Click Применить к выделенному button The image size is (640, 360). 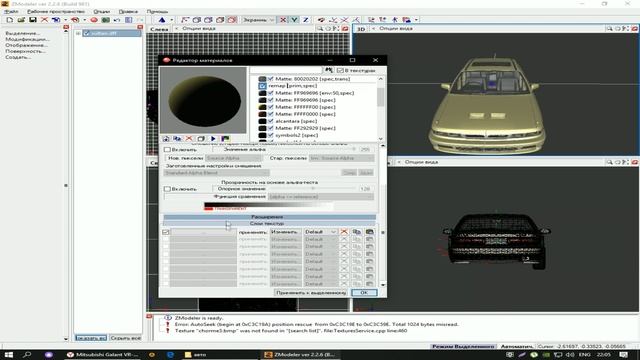pos(311,293)
